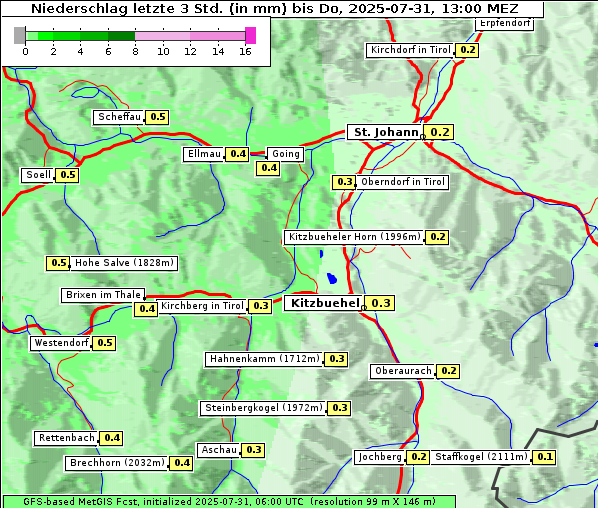The image size is (598, 508).
Task: Select the Oberaurach label
Action: [403, 371]
